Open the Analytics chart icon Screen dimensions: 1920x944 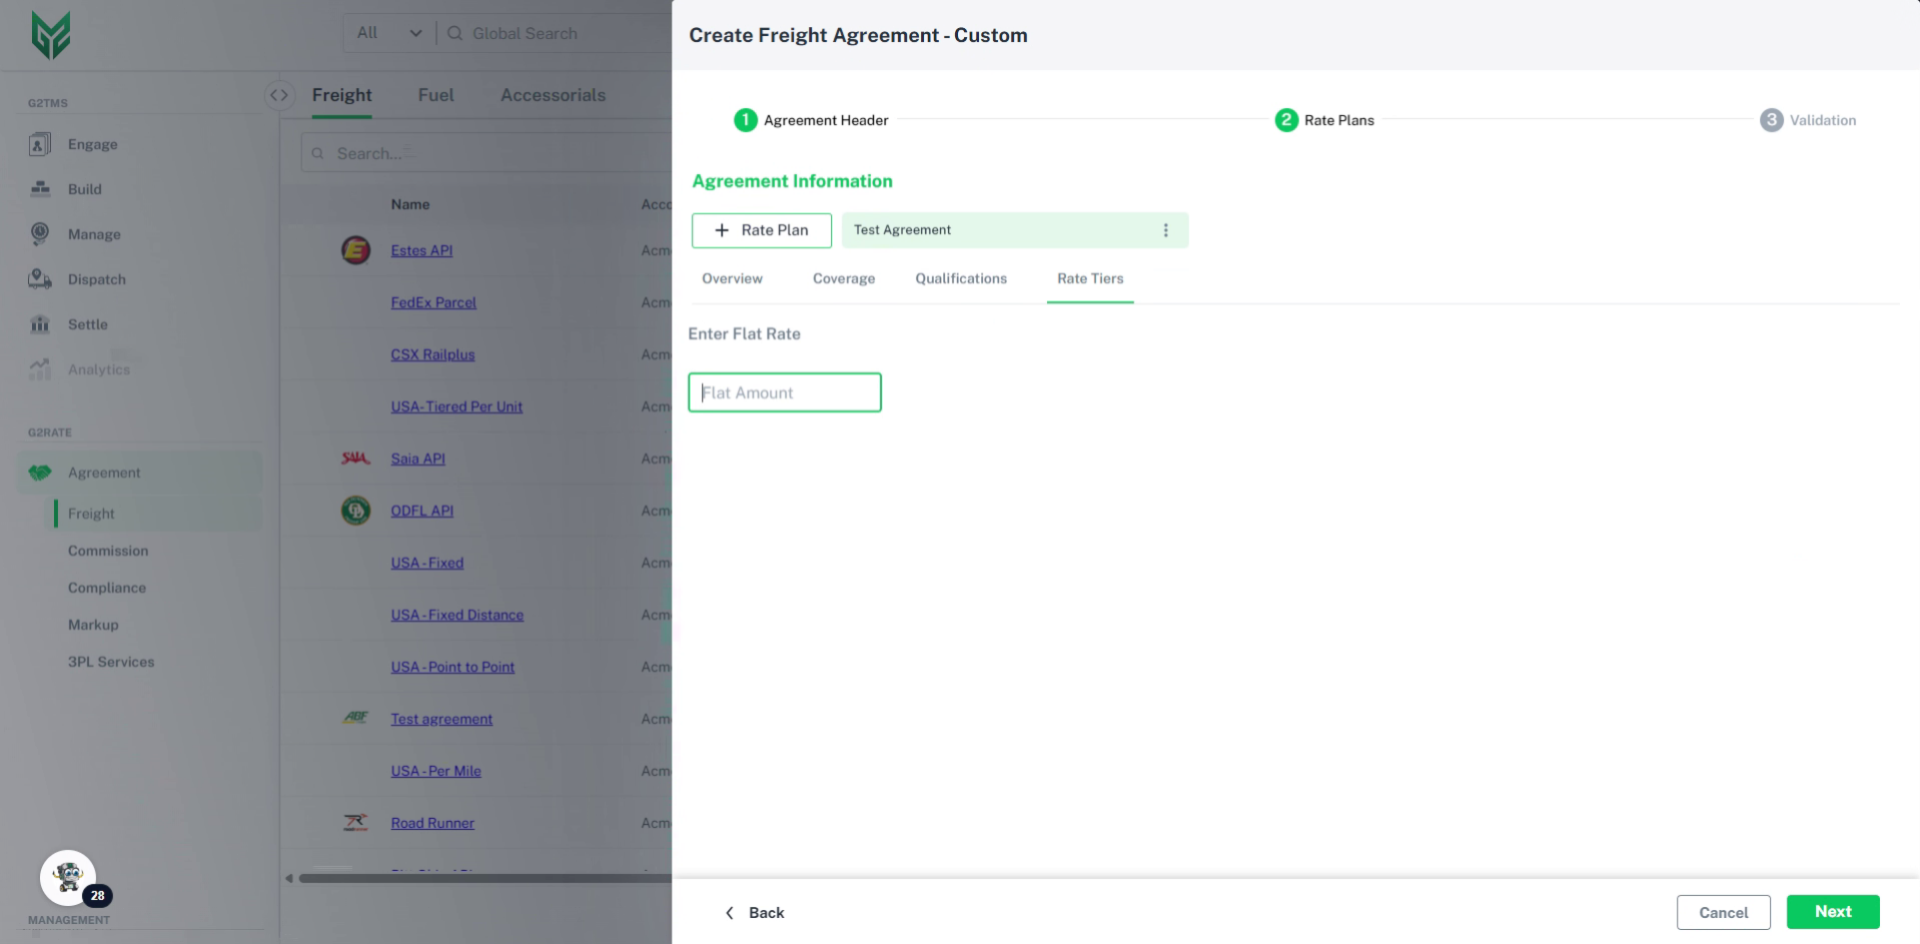click(40, 369)
